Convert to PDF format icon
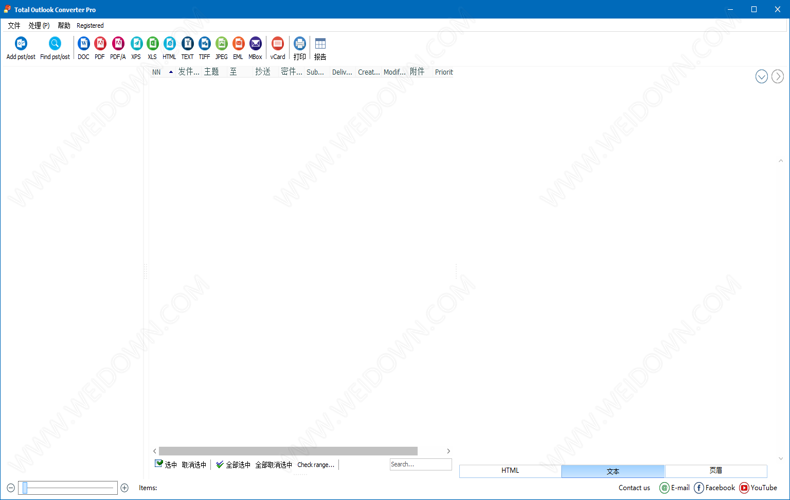 [x=100, y=46]
